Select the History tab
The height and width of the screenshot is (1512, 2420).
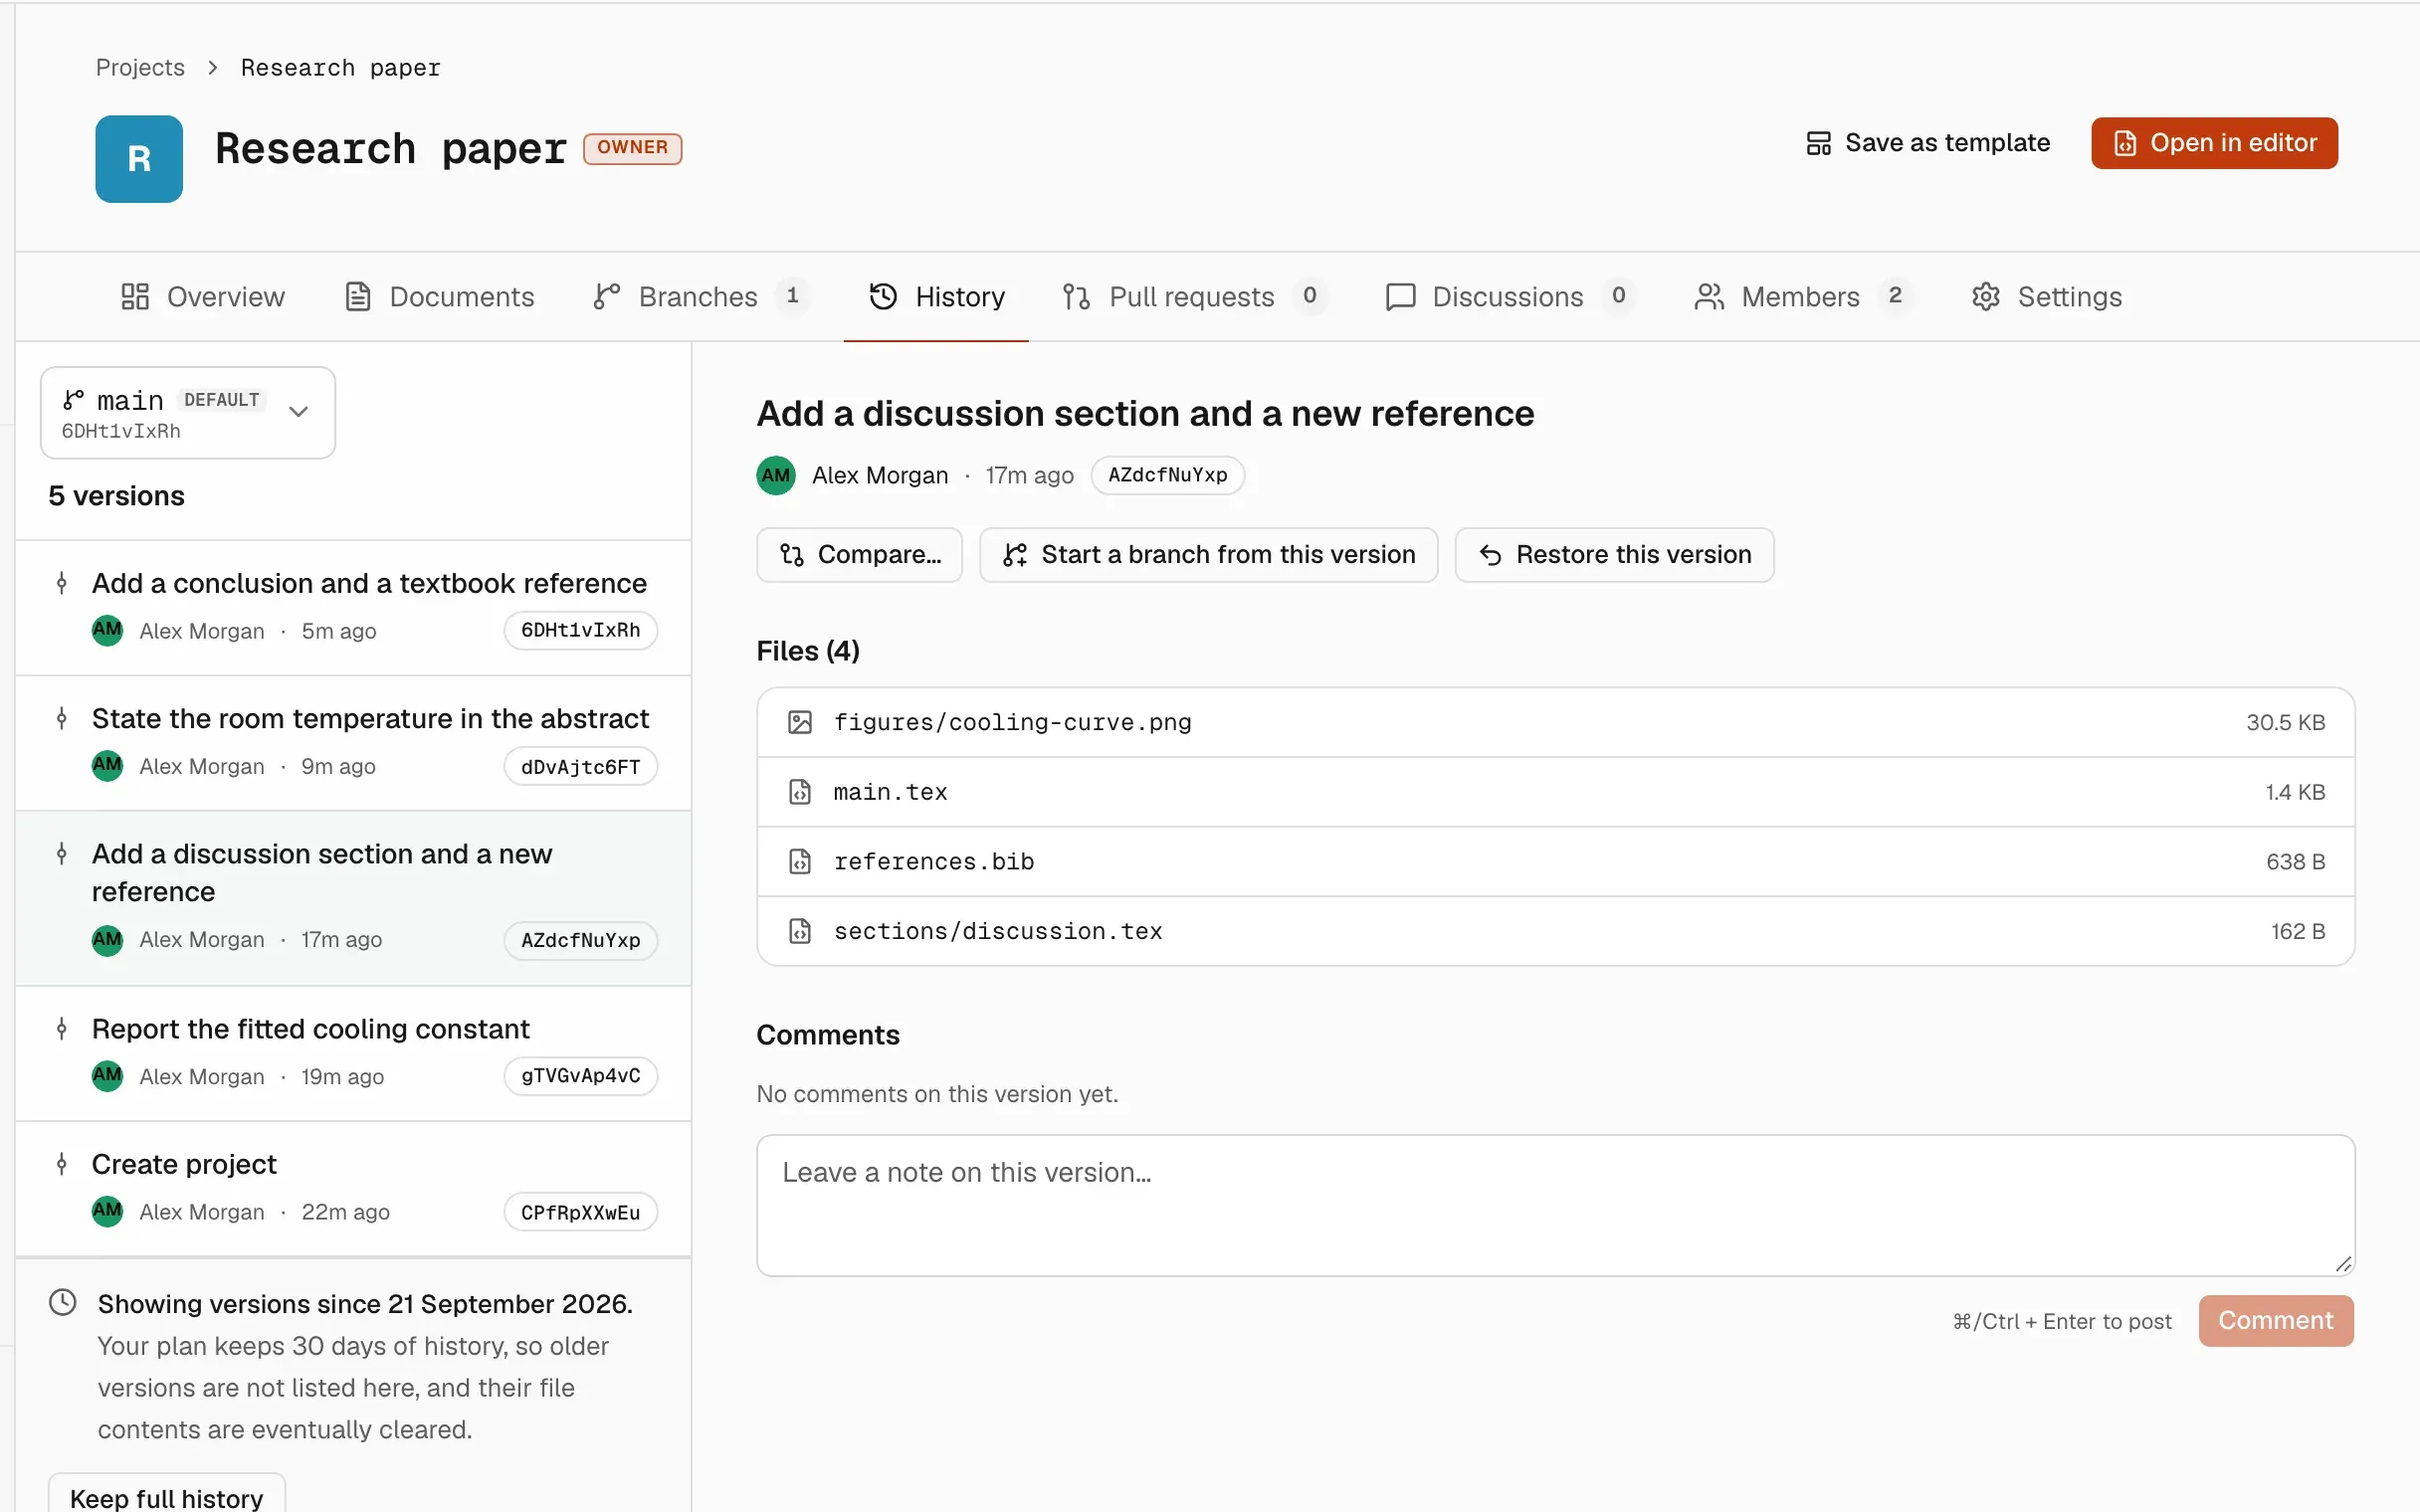tap(936, 297)
